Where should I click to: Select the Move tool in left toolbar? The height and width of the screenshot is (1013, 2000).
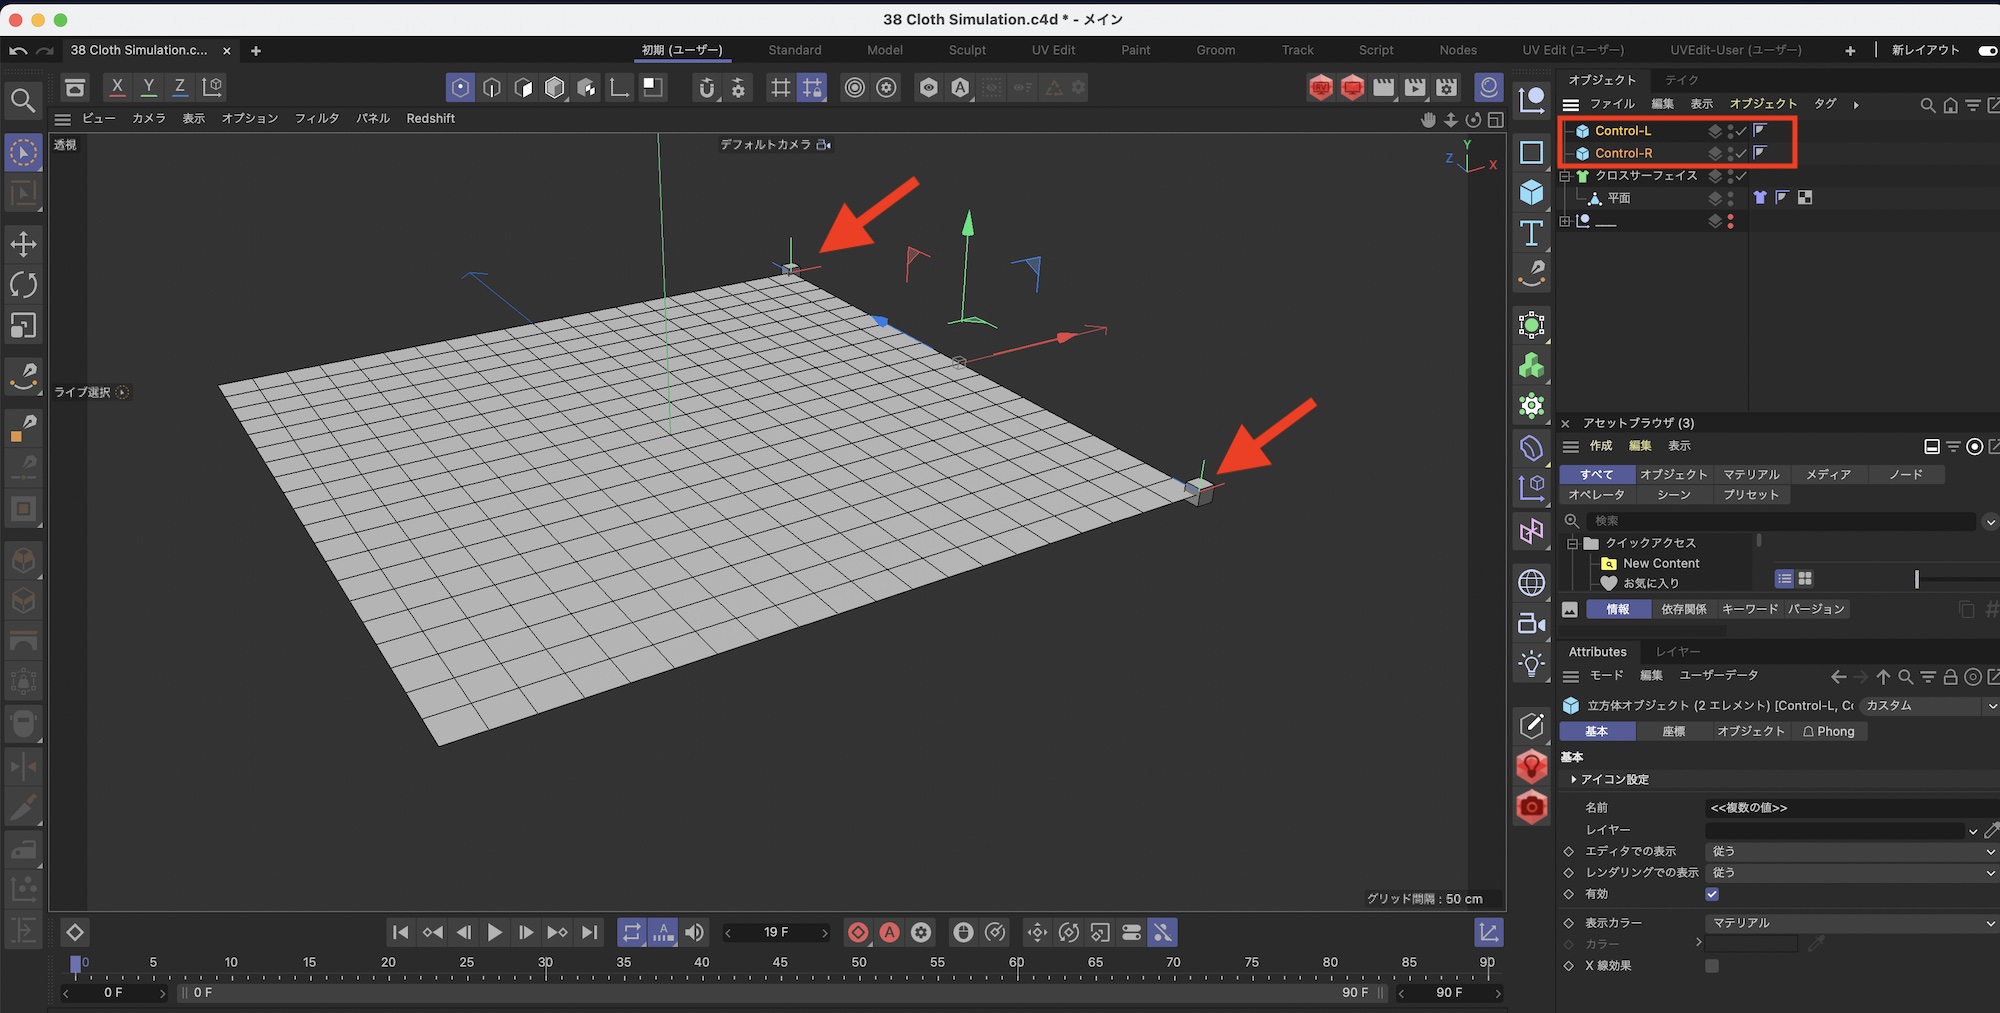pos(23,244)
